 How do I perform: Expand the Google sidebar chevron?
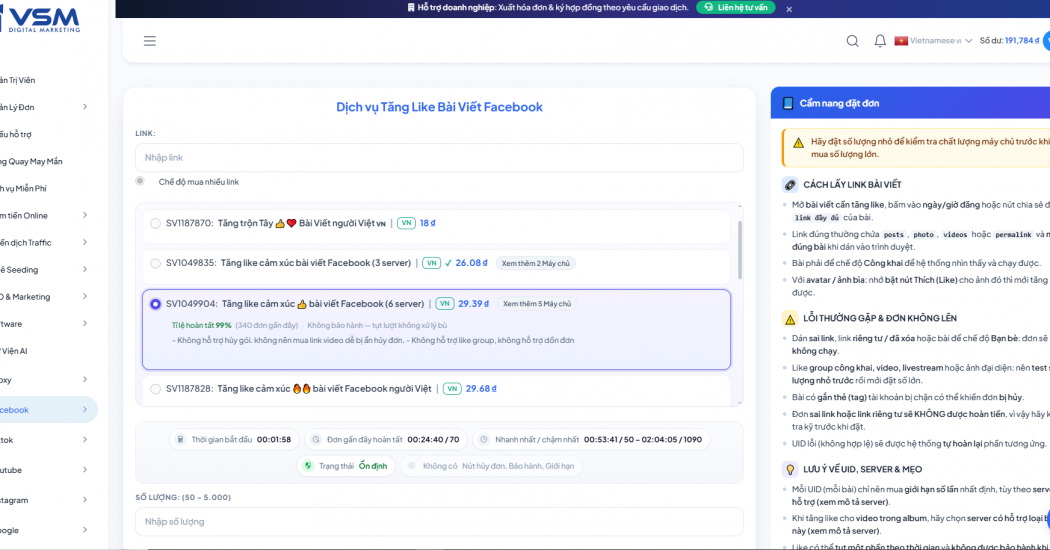tap(85, 530)
